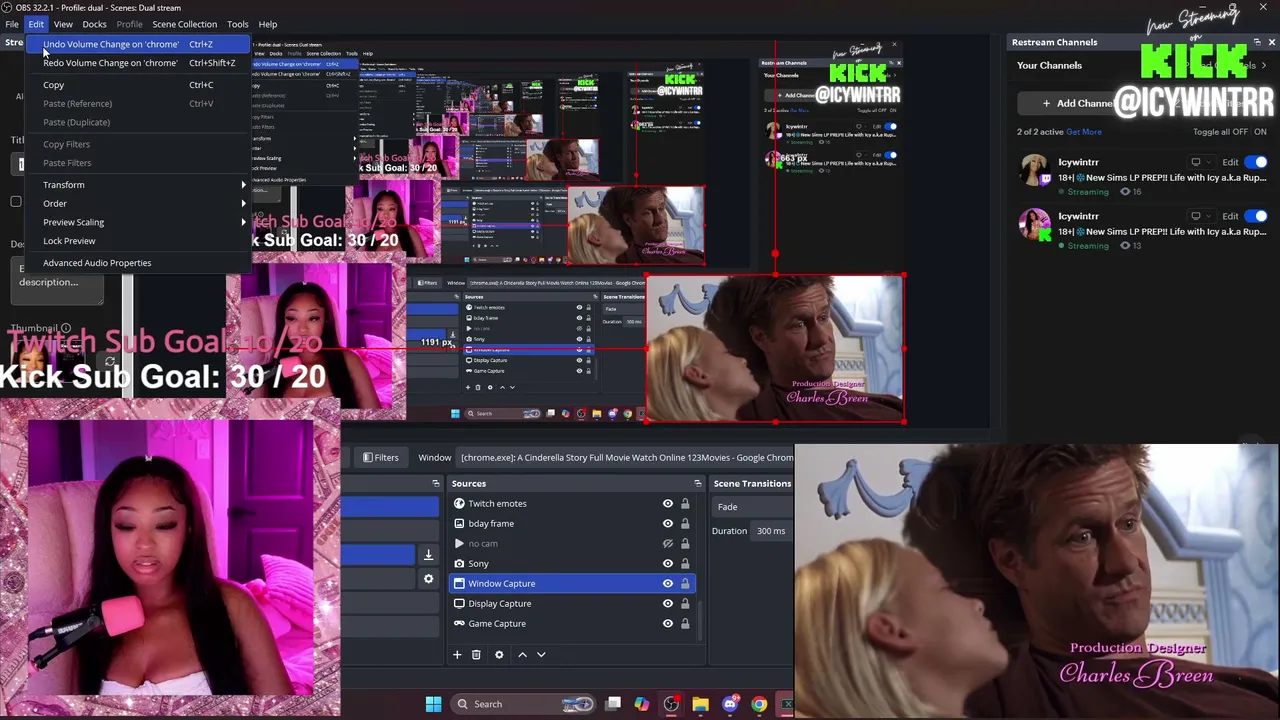Open the File menu
Screen dimensions: 1280x720
pos(11,24)
